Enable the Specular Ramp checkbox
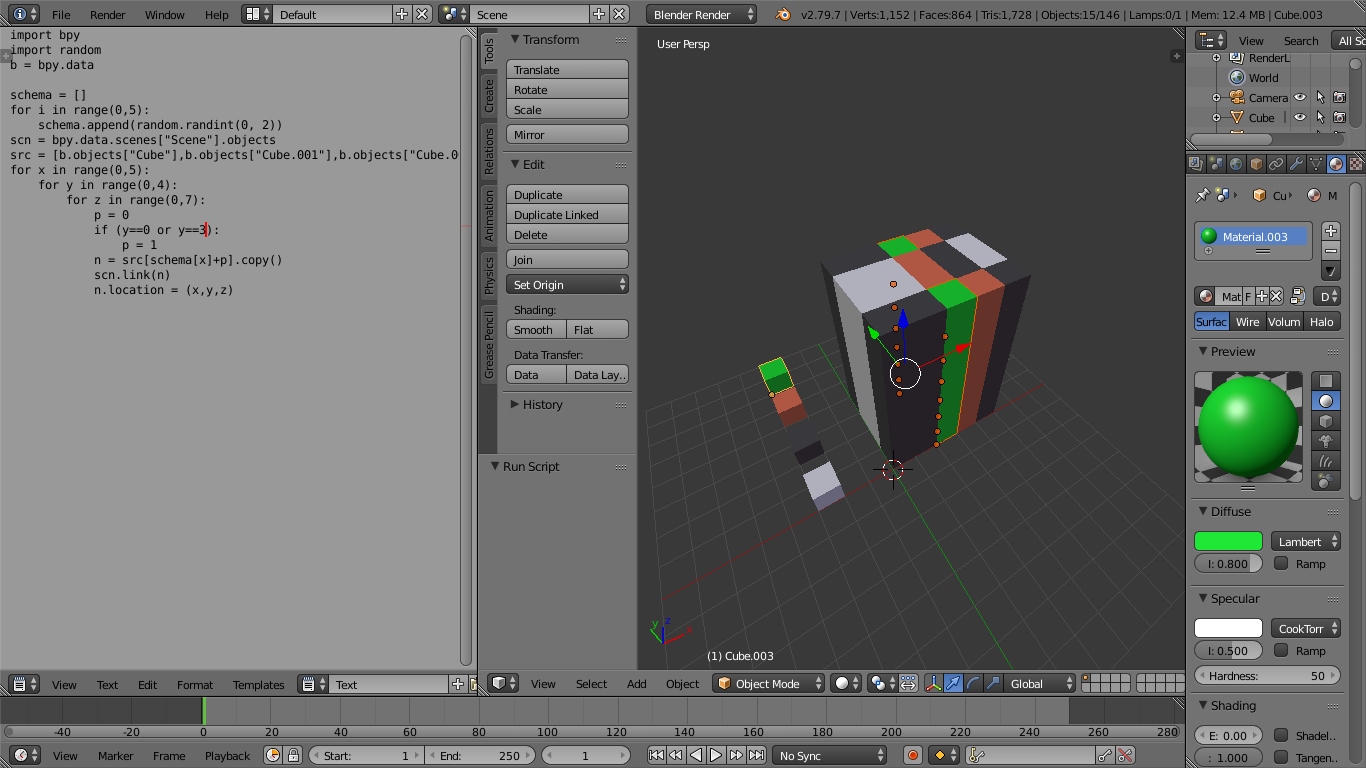Viewport: 1366px width, 768px height. pos(1281,651)
